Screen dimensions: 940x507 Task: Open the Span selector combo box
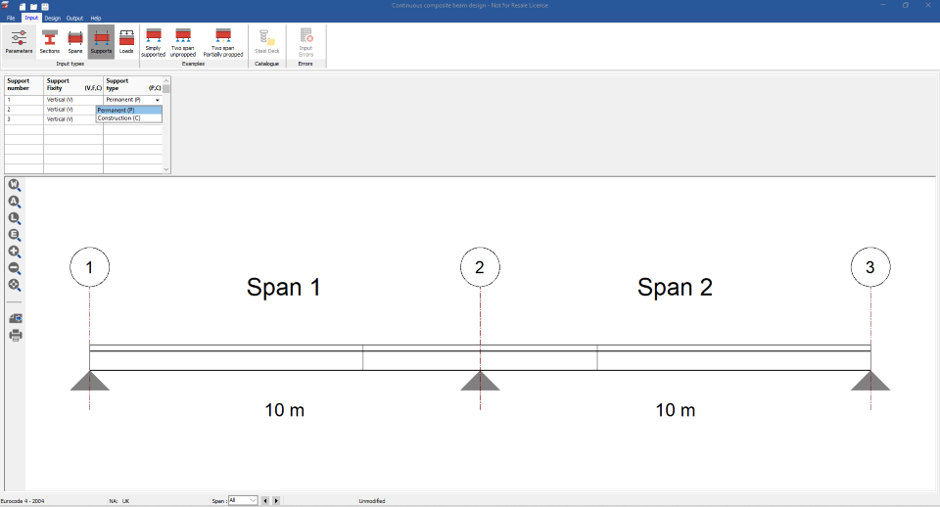click(x=243, y=500)
